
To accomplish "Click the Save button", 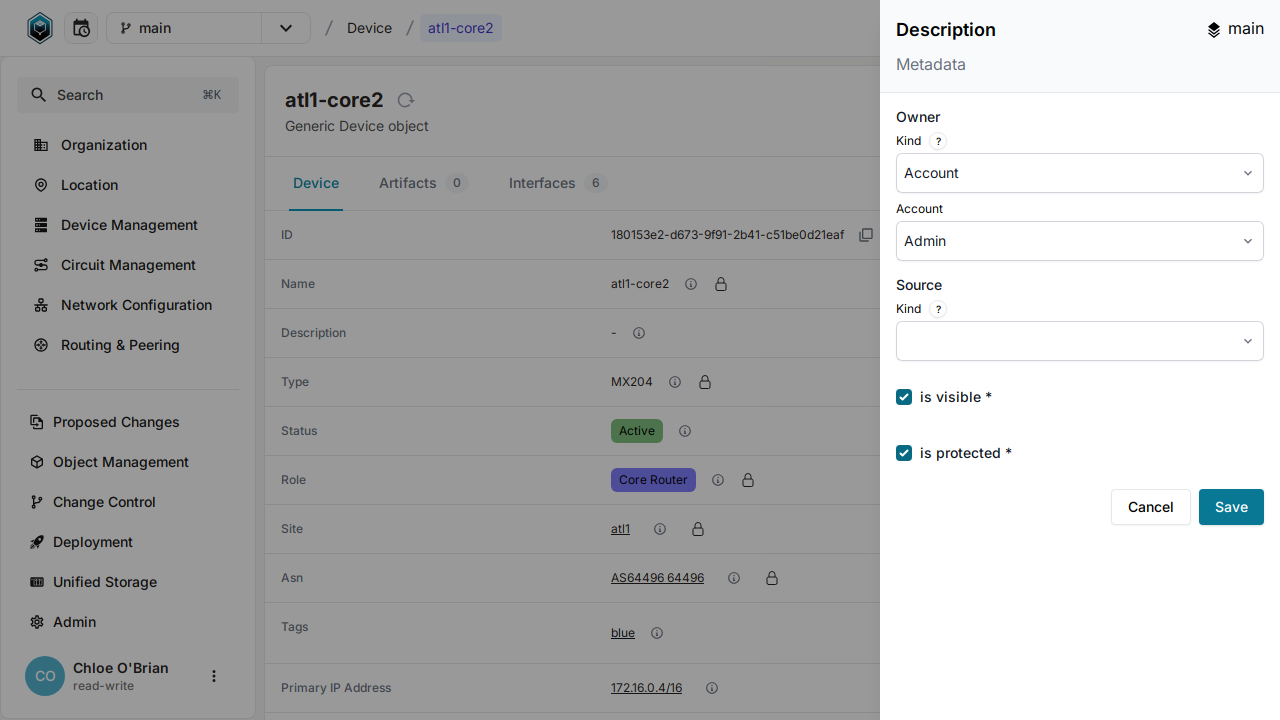I will click(x=1230, y=507).
